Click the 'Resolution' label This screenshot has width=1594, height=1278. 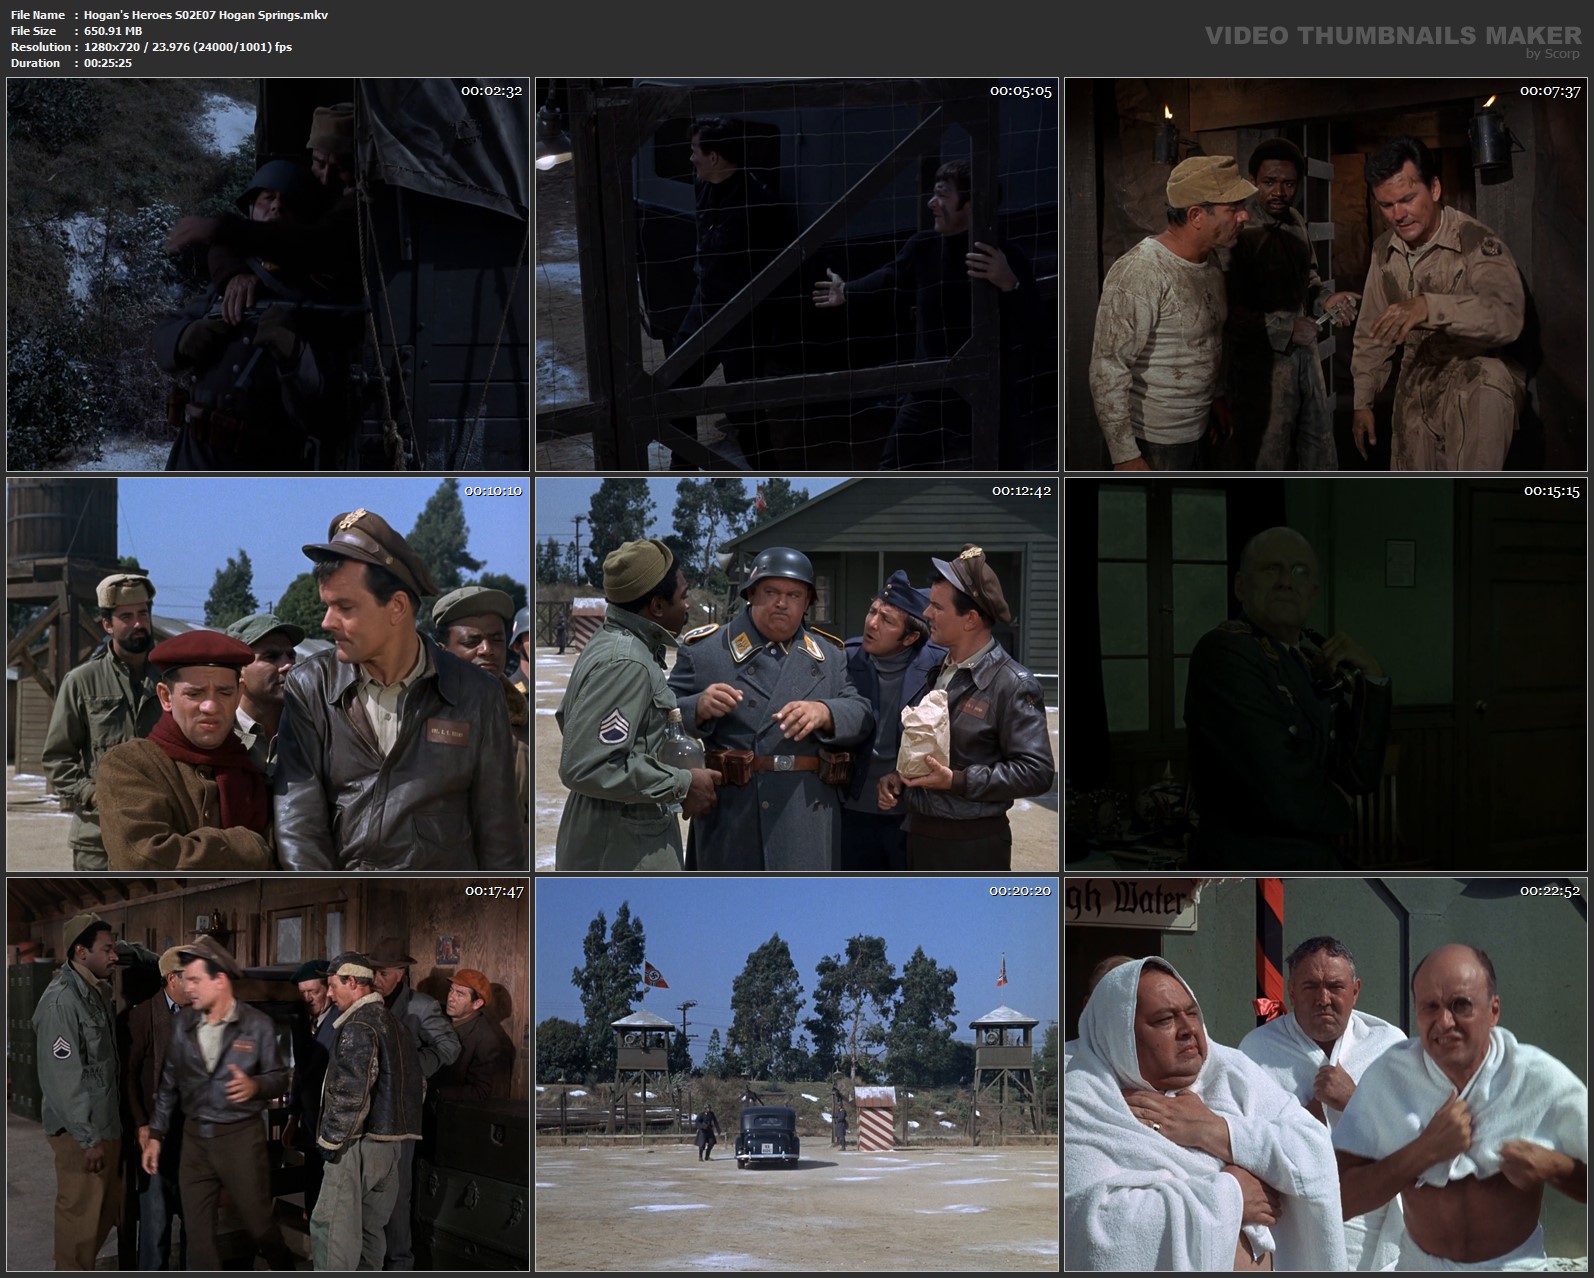[x=41, y=47]
